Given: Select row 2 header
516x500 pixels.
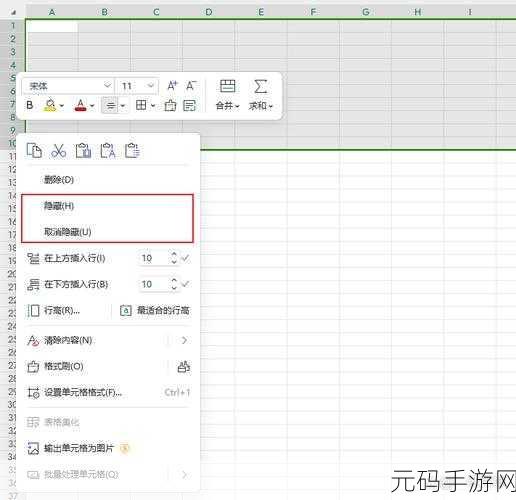Looking at the screenshot, I should tap(13, 39).
